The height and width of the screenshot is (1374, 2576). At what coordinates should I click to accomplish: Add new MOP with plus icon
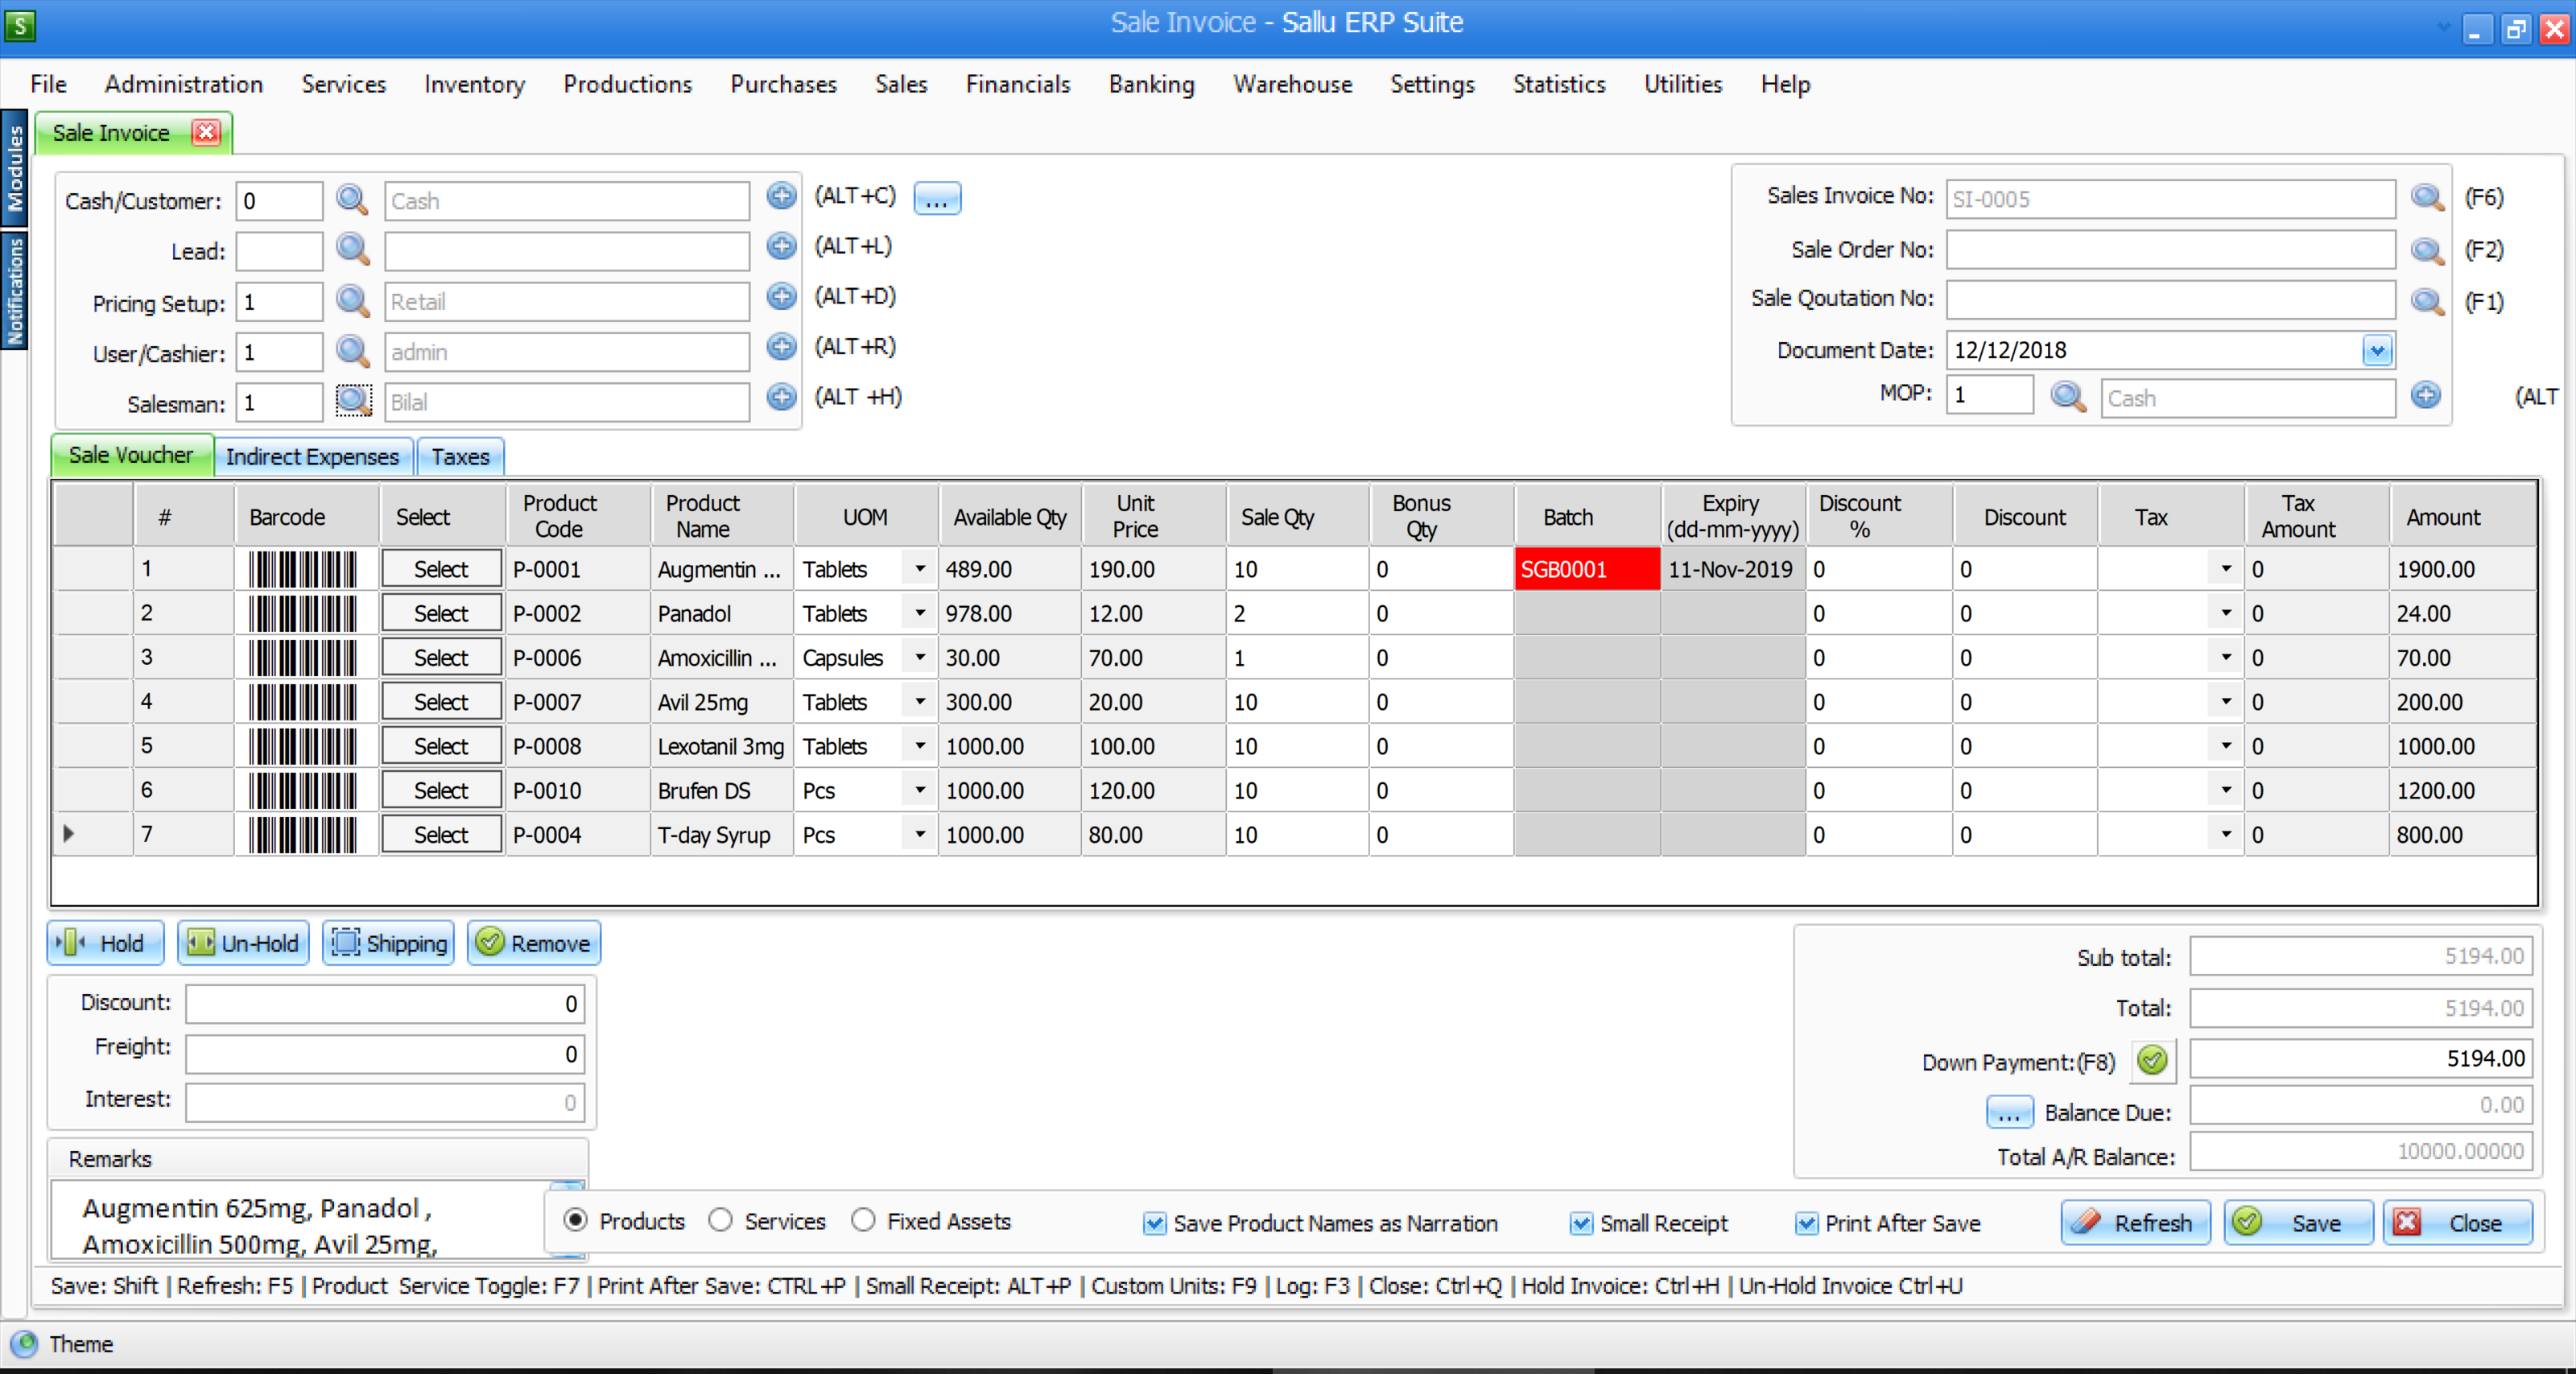pos(2425,395)
